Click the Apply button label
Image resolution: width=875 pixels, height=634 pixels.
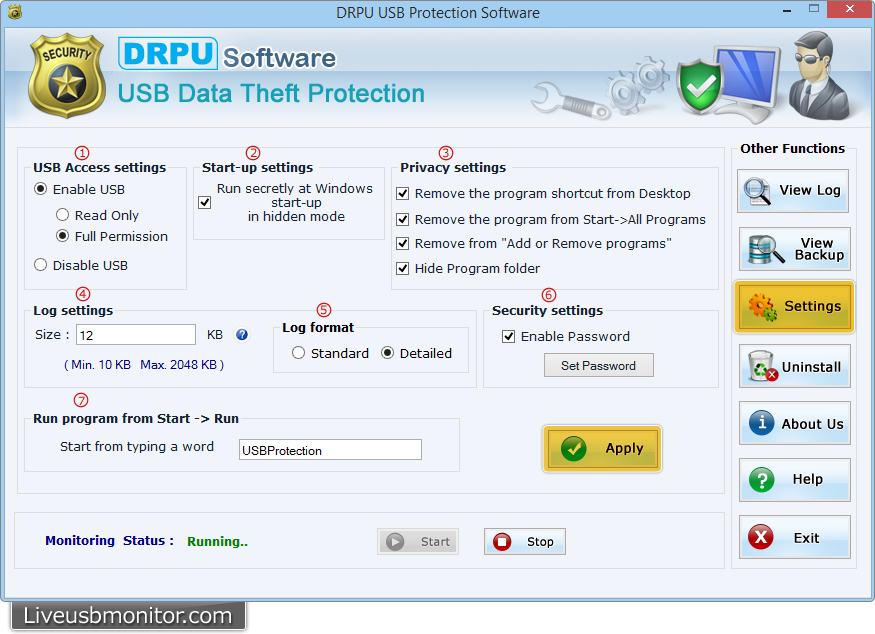[x=624, y=448]
